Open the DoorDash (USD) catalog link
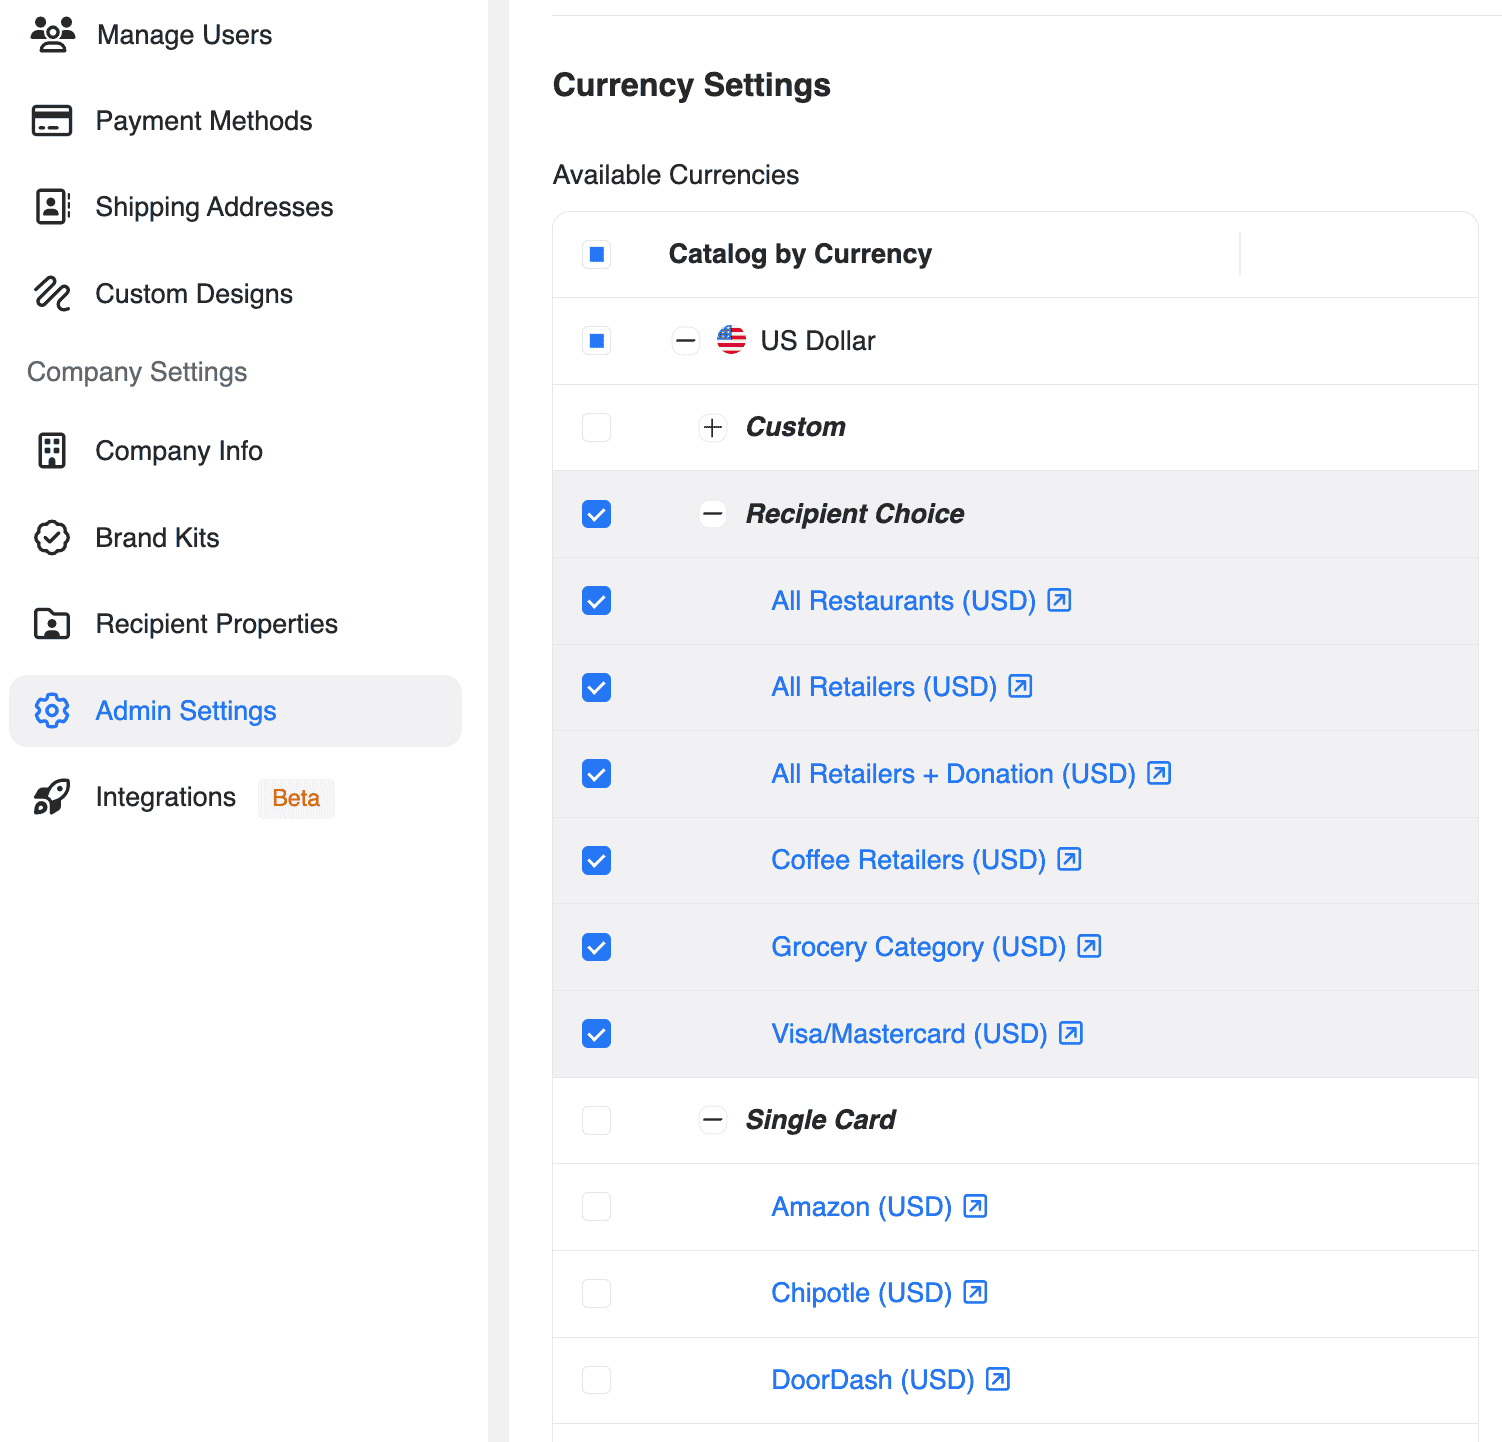This screenshot has height=1442, width=1502. pos(872,1380)
